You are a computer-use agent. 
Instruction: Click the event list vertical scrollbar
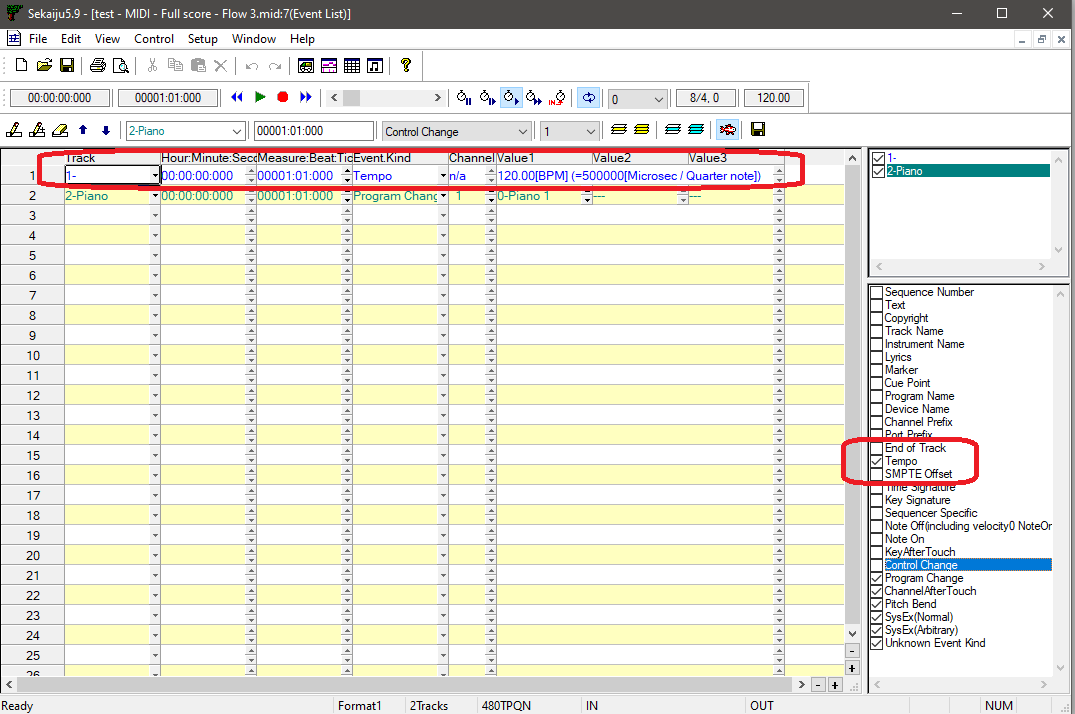tap(852, 396)
